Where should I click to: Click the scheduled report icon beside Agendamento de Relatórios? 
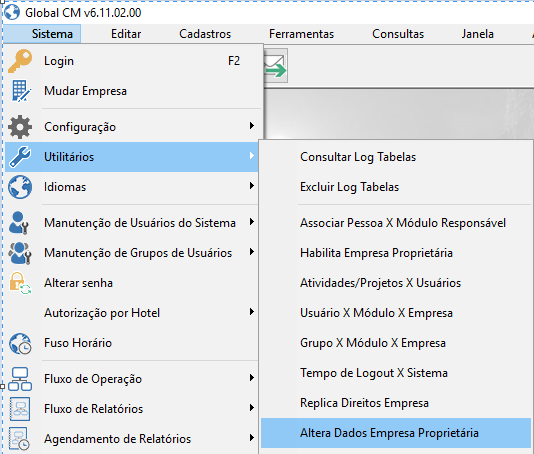(x=19, y=439)
